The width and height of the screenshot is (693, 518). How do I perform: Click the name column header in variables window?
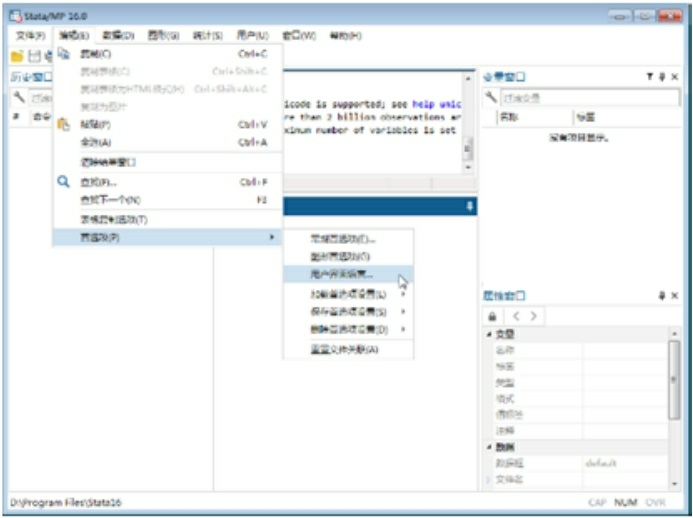[x=534, y=117]
